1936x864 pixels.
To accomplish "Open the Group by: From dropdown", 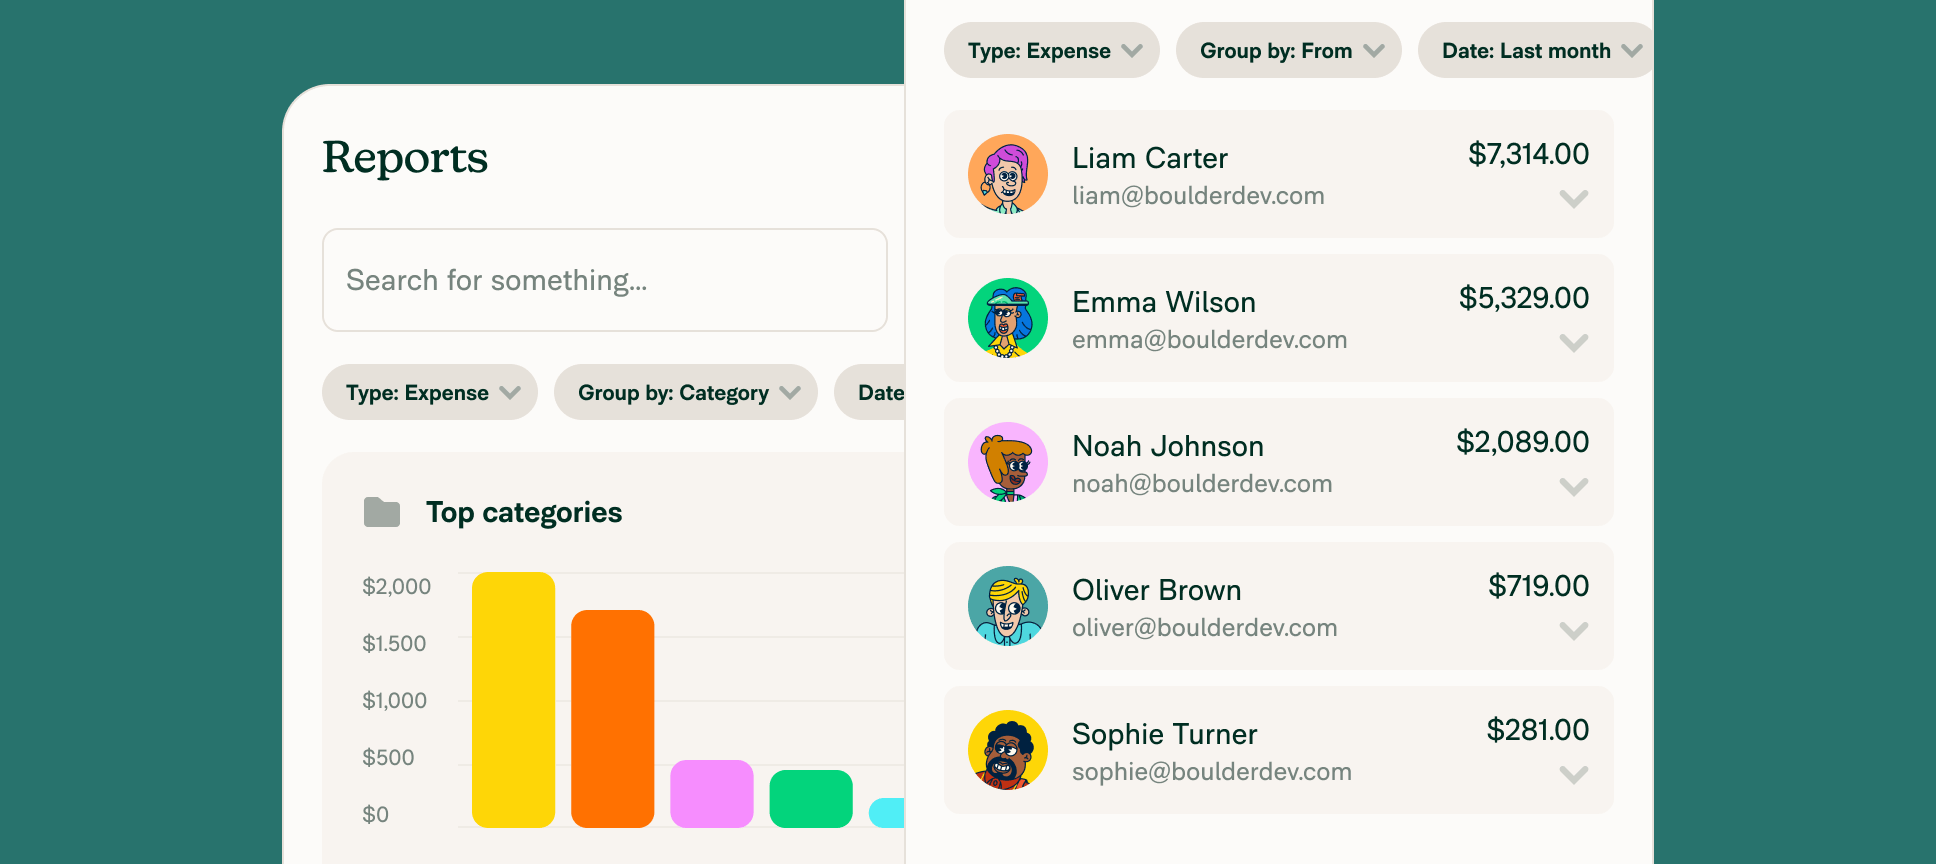I will [1289, 50].
